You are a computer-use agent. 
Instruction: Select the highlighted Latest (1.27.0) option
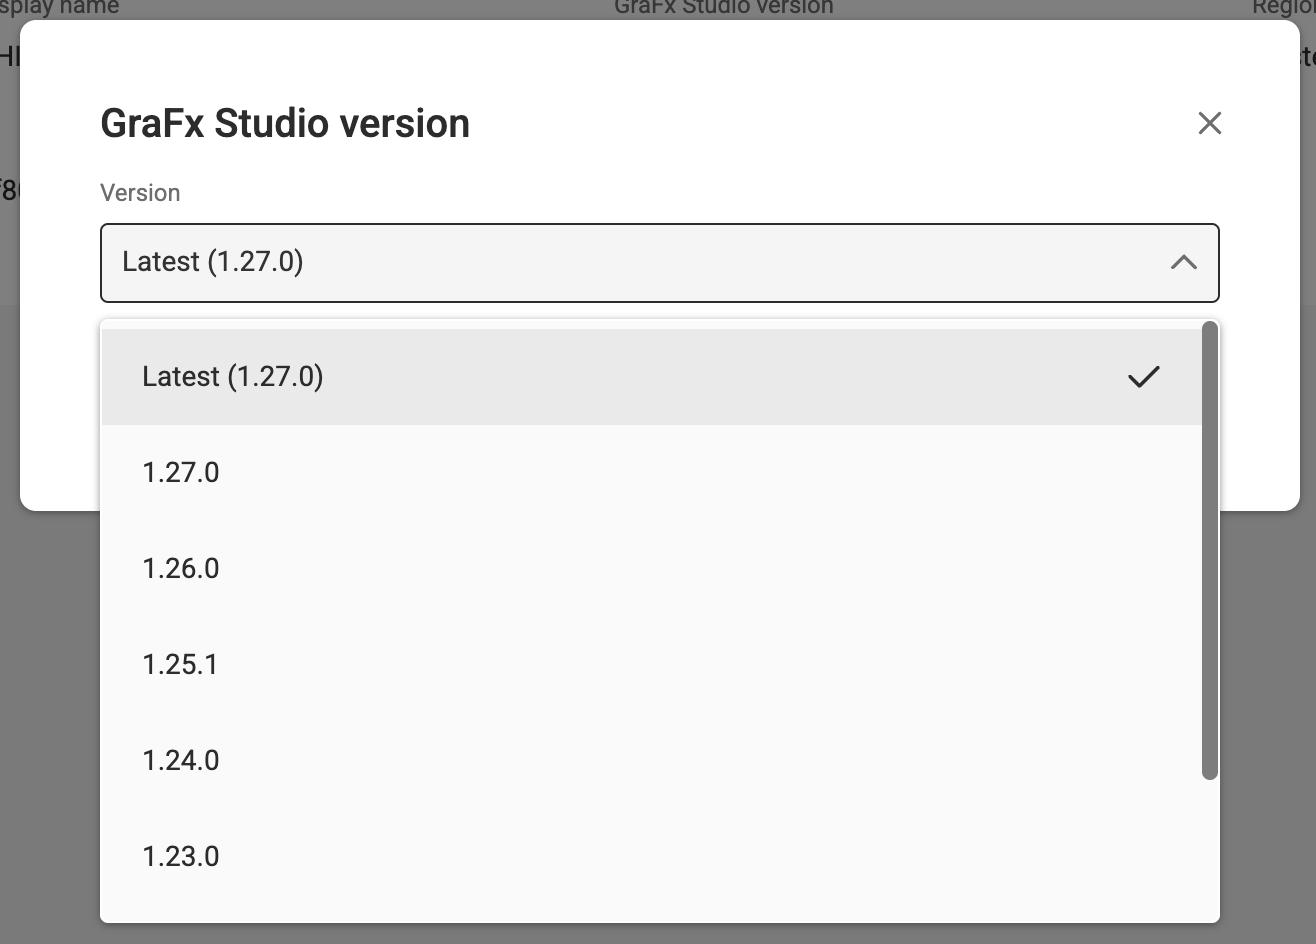tap(232, 377)
